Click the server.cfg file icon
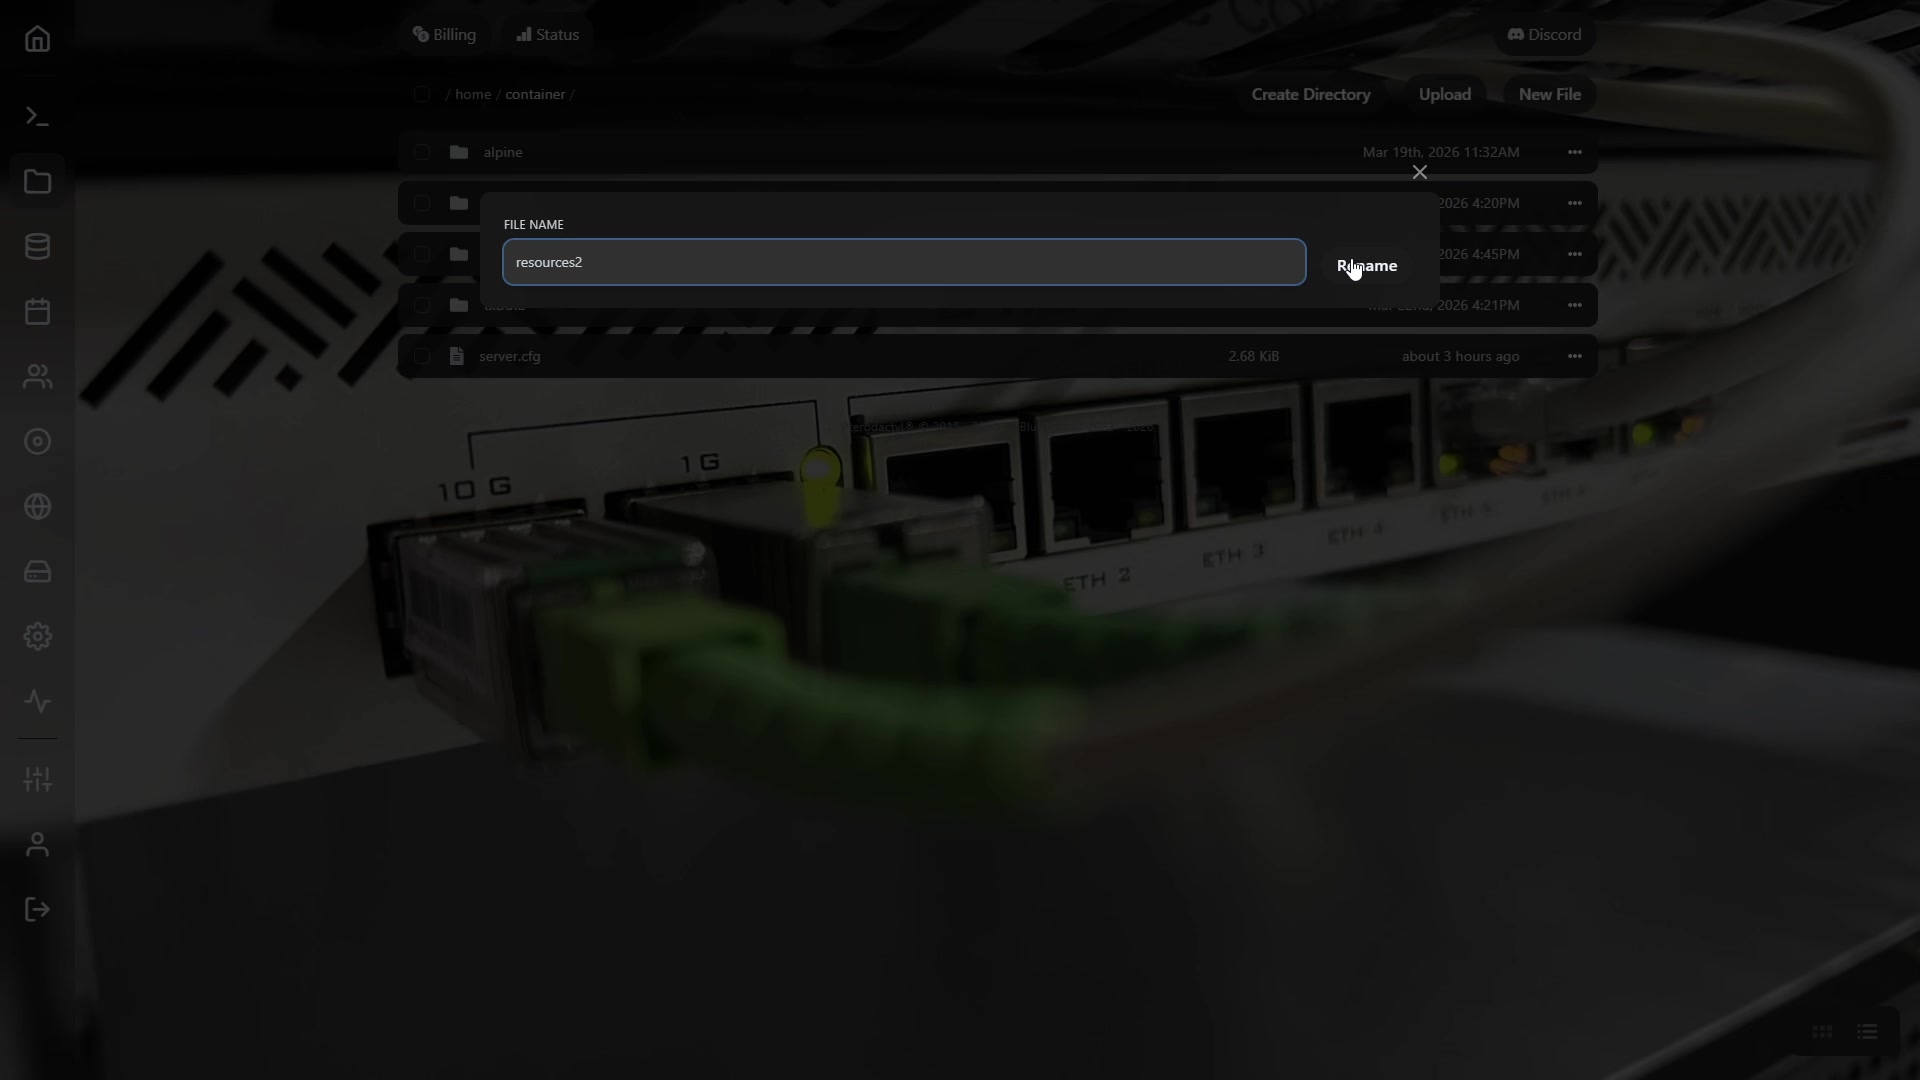Viewport: 1920px width, 1080px height. pos(457,356)
